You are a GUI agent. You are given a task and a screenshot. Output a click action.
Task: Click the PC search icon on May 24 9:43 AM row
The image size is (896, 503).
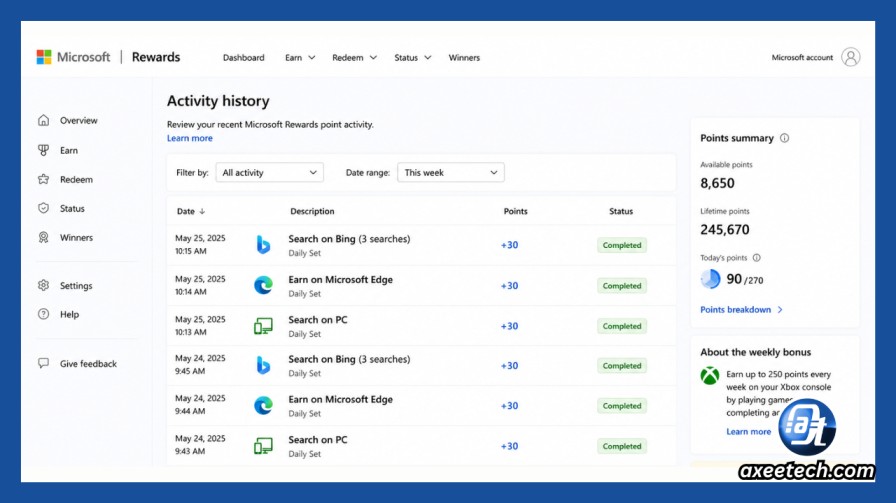coord(263,446)
